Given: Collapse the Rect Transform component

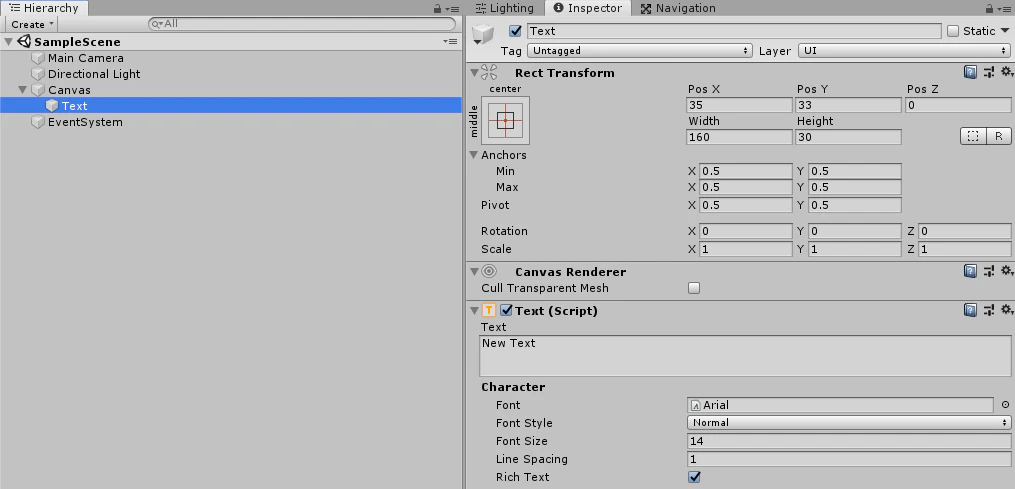Looking at the screenshot, I should pyautogui.click(x=474, y=73).
